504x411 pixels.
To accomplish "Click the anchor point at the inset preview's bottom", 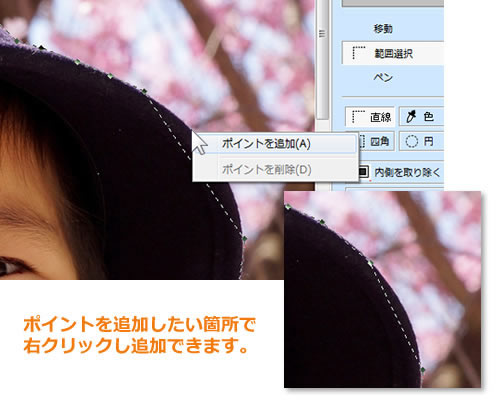I will tap(423, 370).
